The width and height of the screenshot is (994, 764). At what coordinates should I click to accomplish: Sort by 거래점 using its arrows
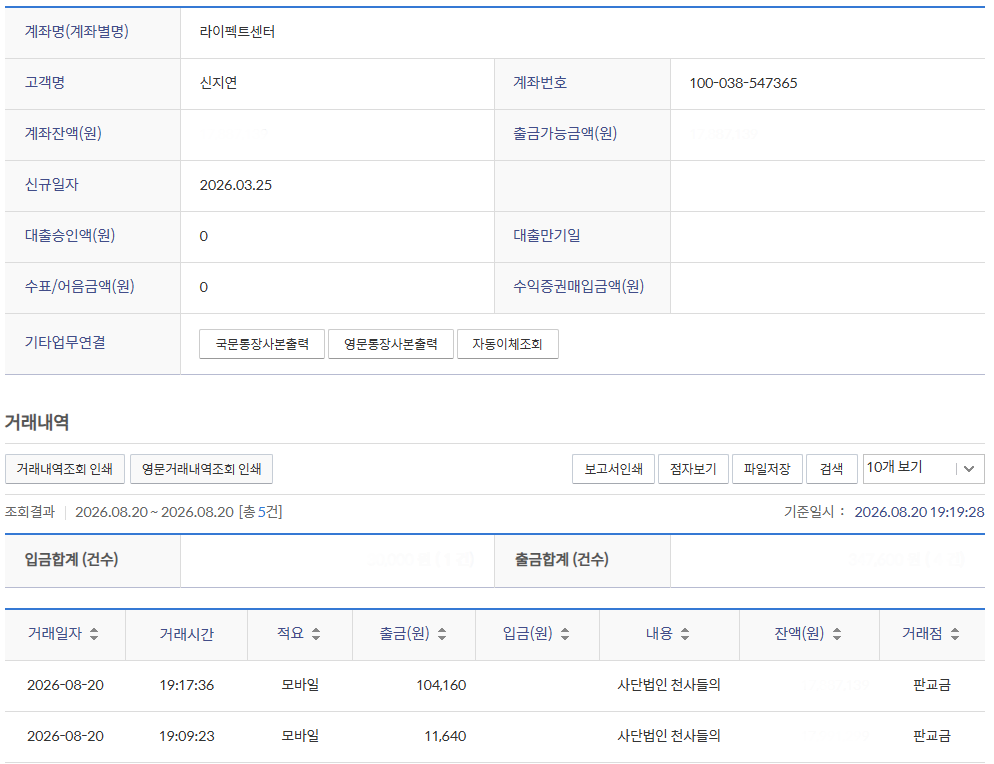tap(955, 633)
